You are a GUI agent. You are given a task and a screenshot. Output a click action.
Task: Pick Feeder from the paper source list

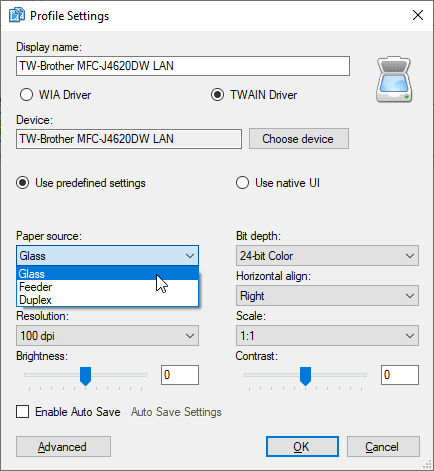(107, 287)
